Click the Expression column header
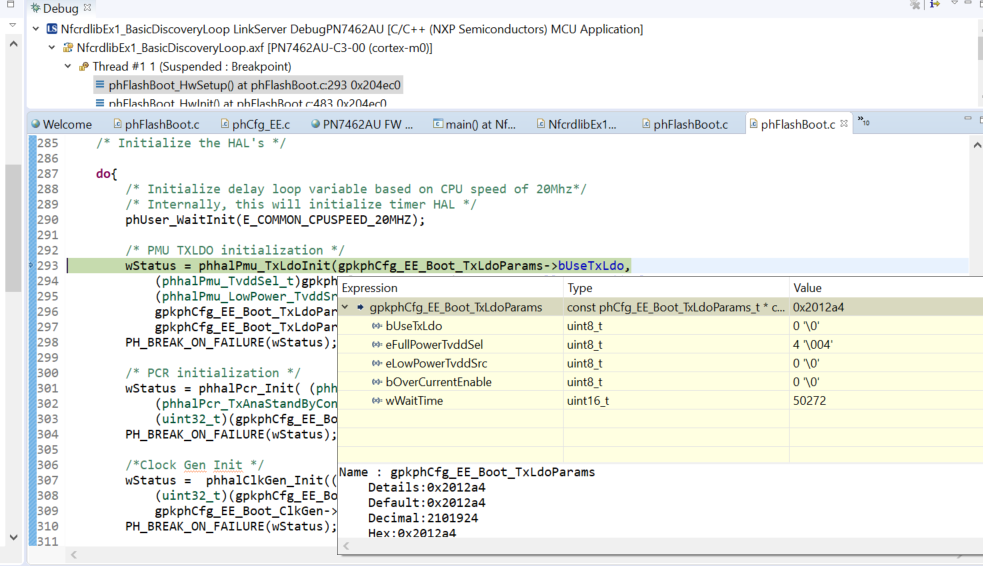The image size is (983, 566). tap(451, 288)
